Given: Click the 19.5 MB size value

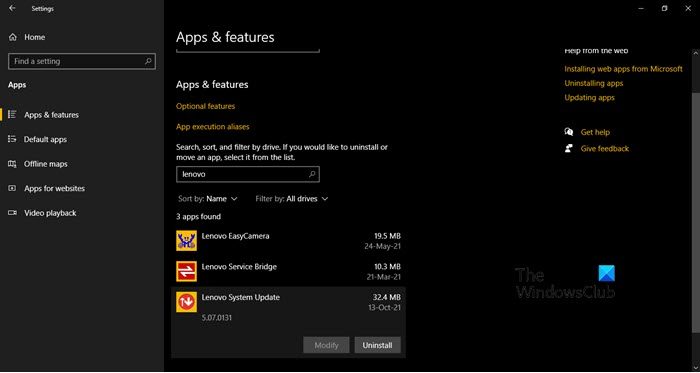Looking at the screenshot, I should 388,236.
